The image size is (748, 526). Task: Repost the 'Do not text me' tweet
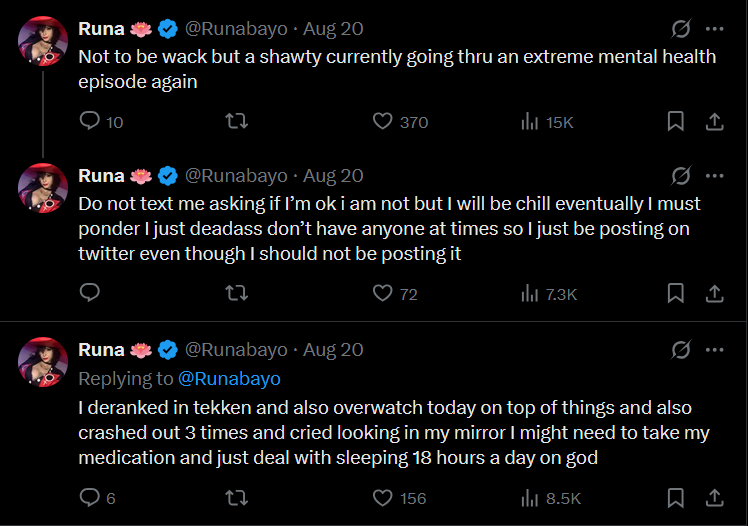(236, 294)
